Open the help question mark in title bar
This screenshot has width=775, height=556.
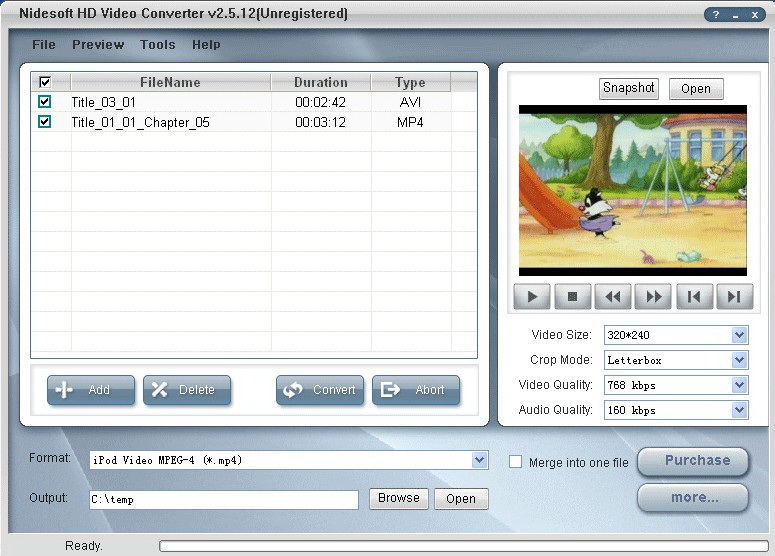(x=716, y=14)
